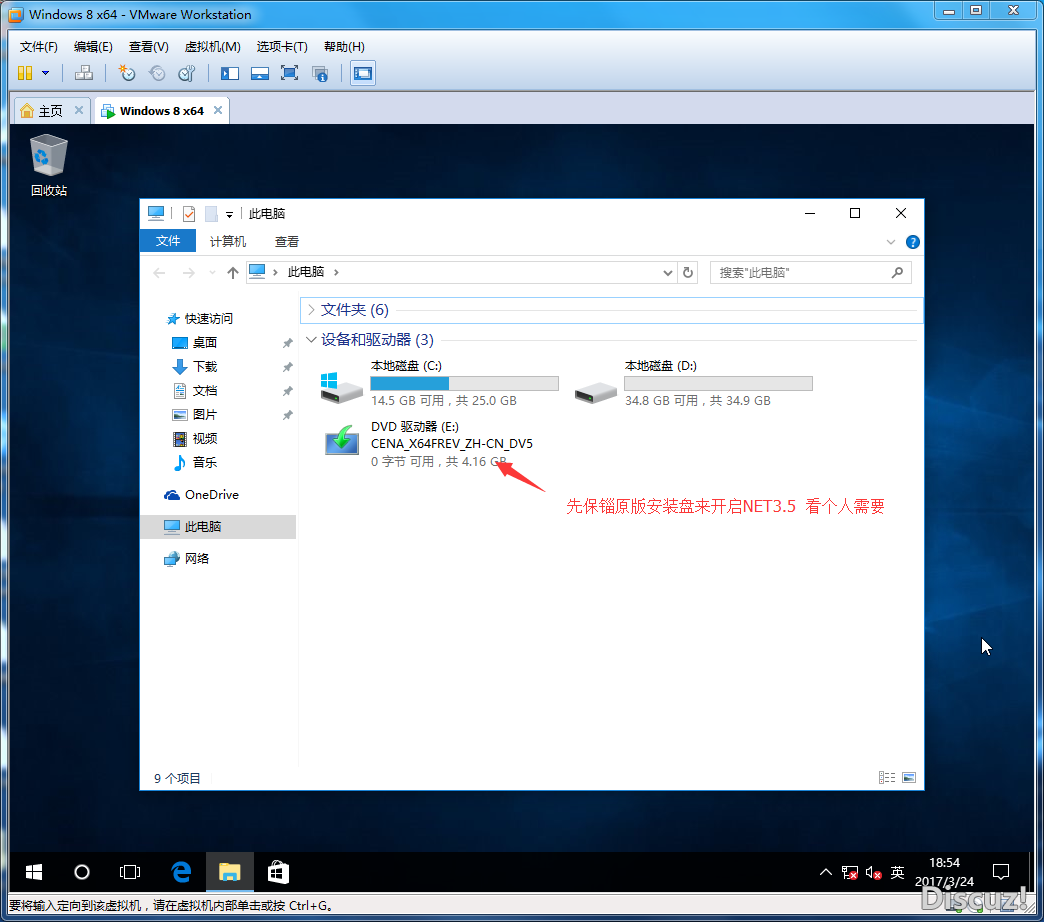Go up one level with the up arrow

coord(232,273)
